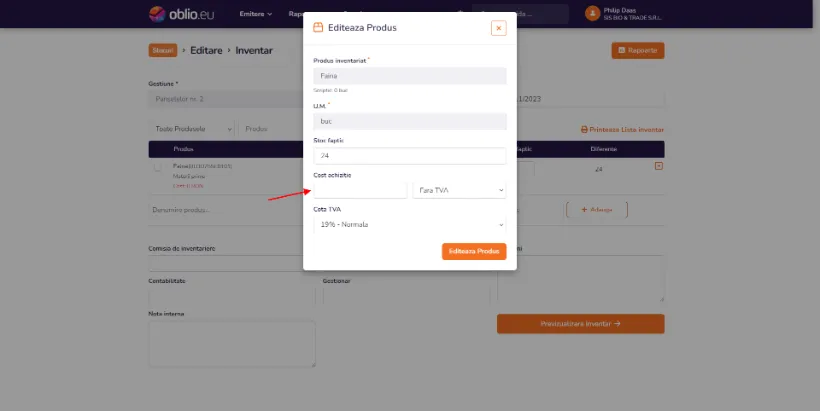
Task: Click the box icon beside Editeaza Produs
Action: coord(318,28)
